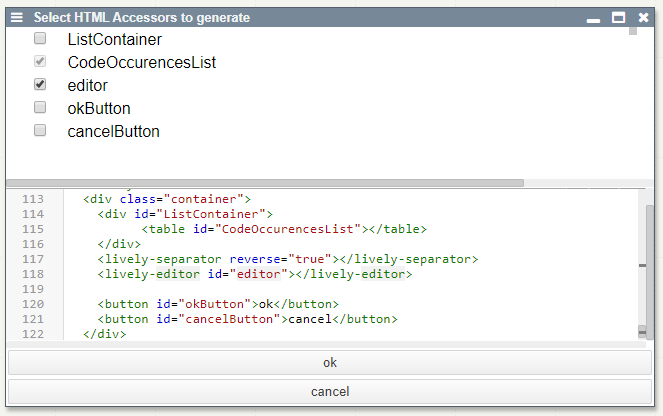Viewport: 663px width, 416px height.
Task: Click inside the okButton button code line
Action: click(x=218, y=304)
